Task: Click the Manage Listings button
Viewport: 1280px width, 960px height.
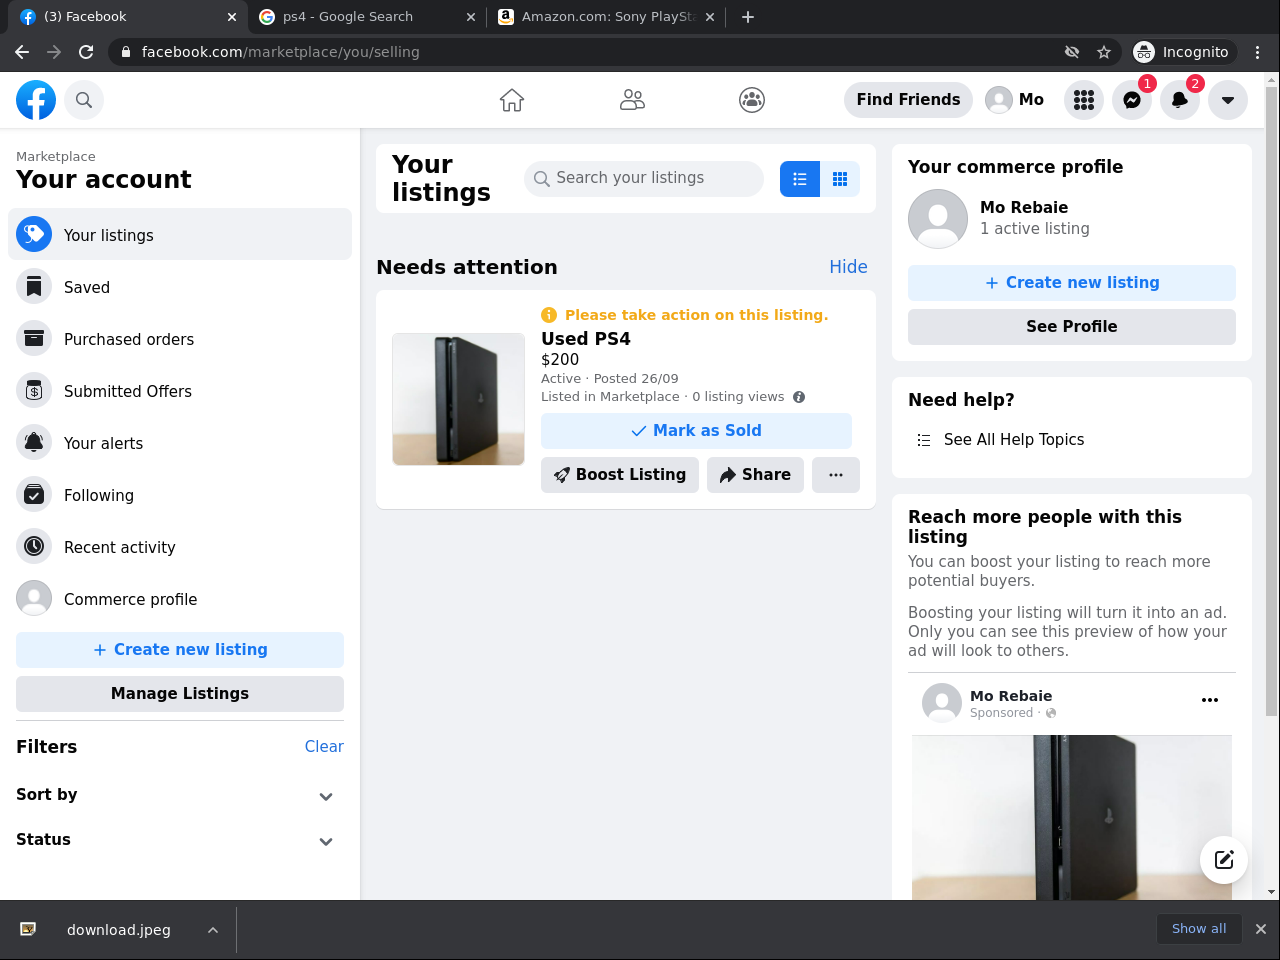Action: pyautogui.click(x=180, y=694)
